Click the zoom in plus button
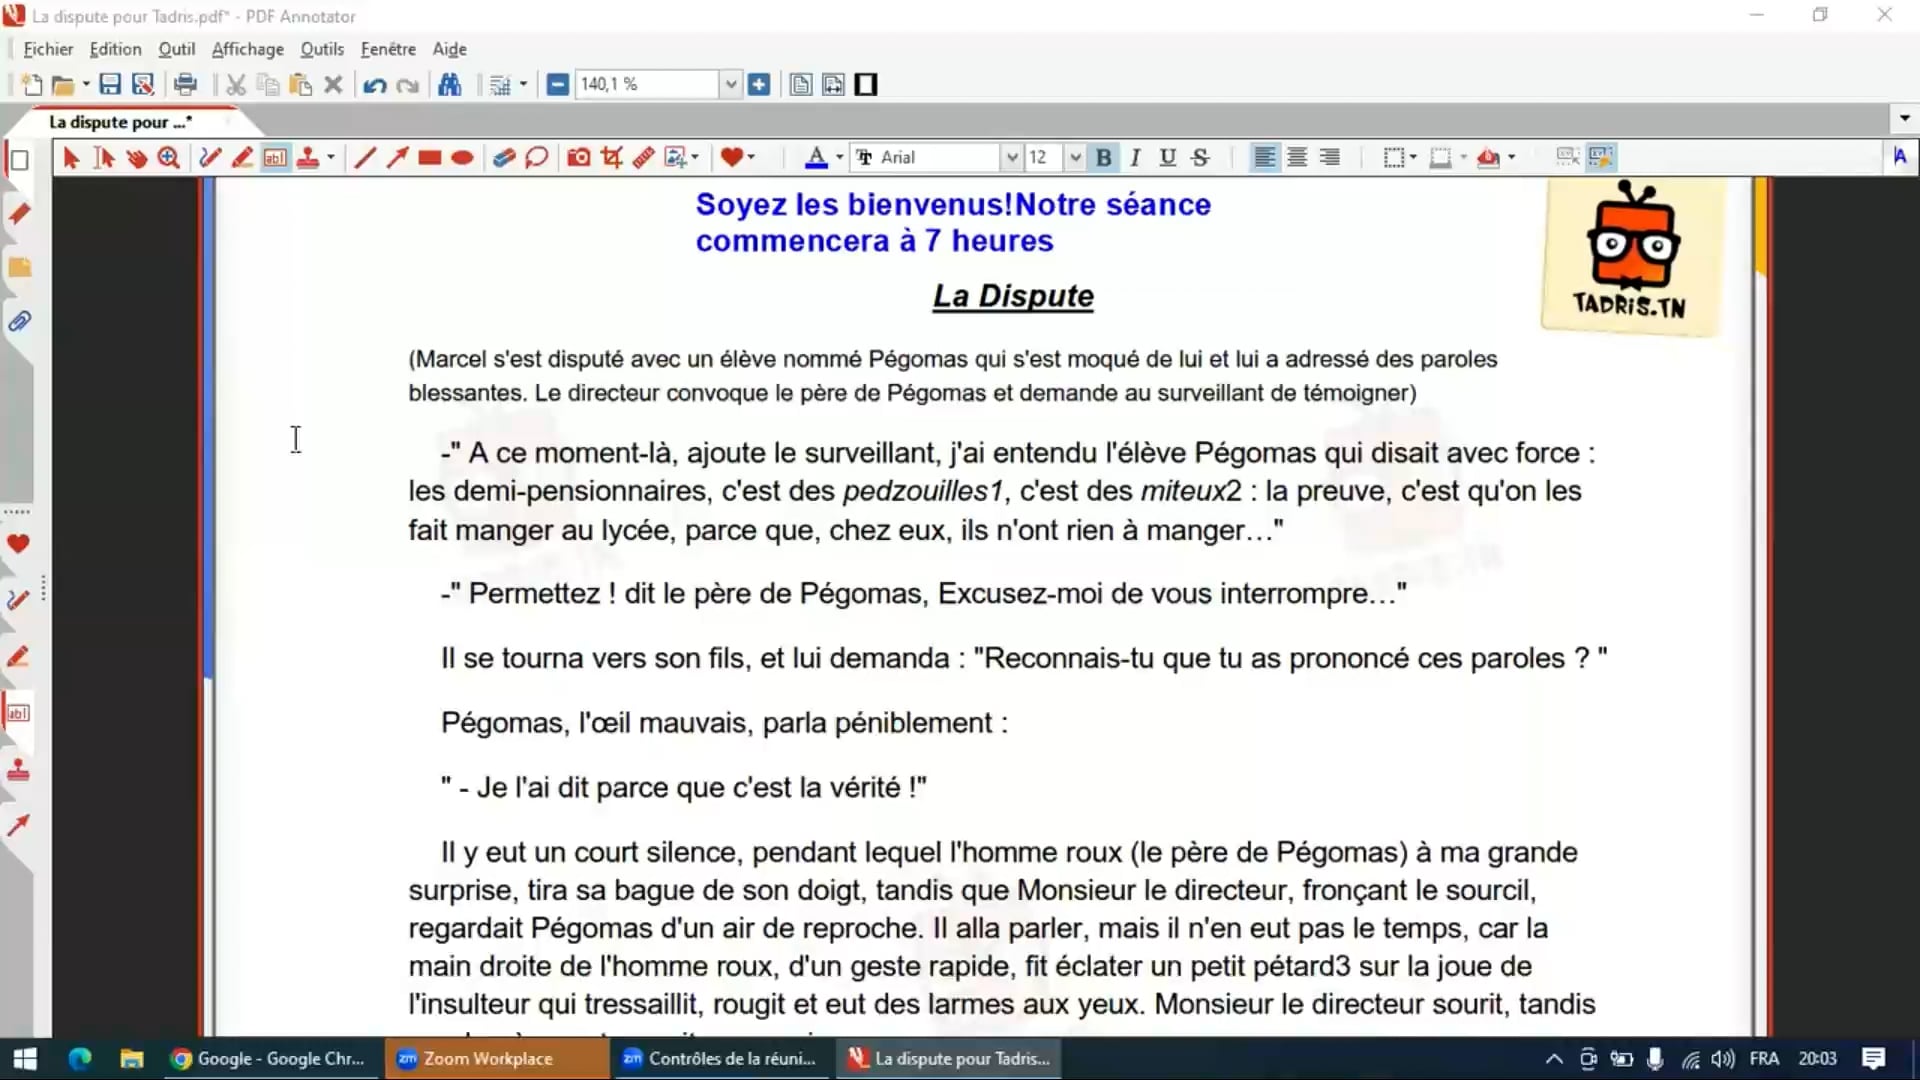The width and height of the screenshot is (1920, 1080). (x=759, y=85)
